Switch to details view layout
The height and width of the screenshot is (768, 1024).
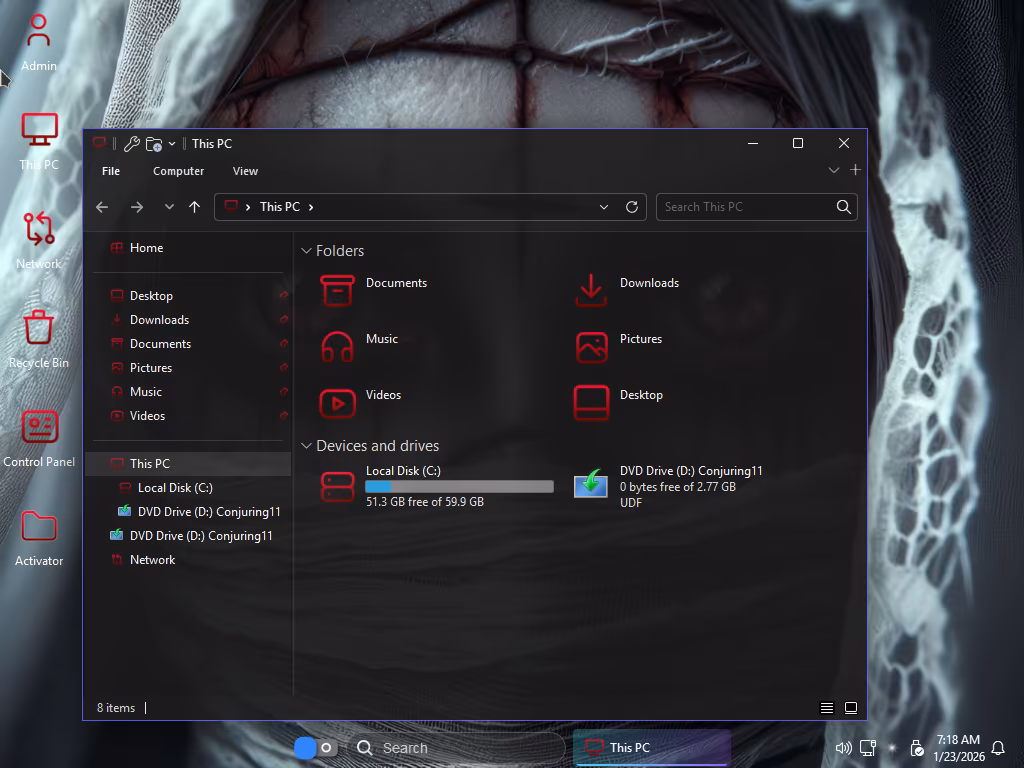[827, 708]
